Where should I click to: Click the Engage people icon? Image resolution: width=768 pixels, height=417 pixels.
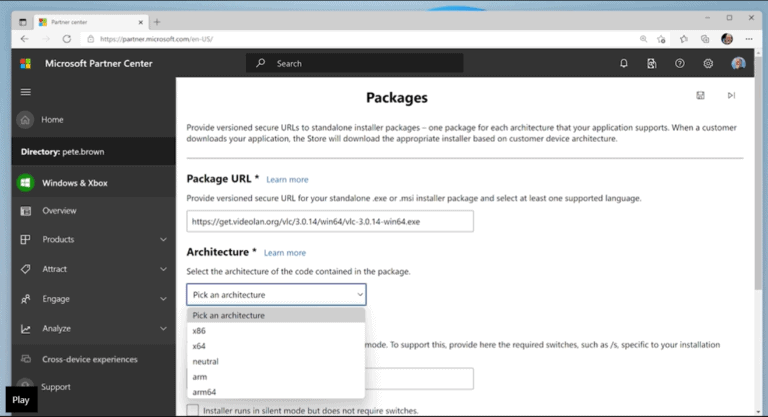point(25,299)
